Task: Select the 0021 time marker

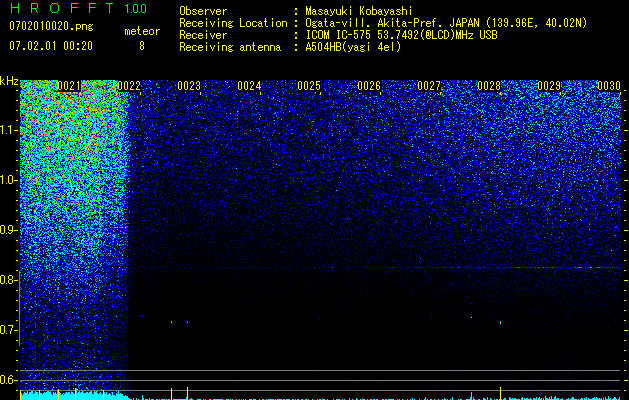Action: click(x=69, y=86)
